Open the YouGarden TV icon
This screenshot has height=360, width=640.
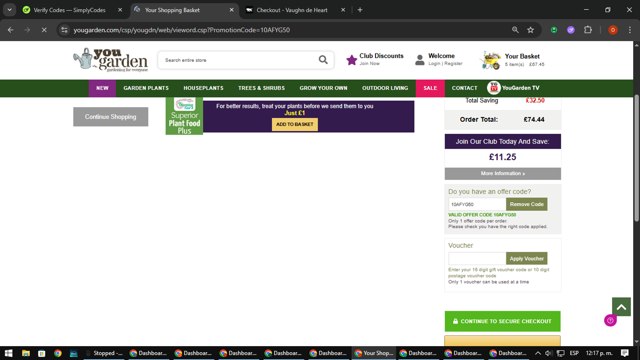pyautogui.click(x=493, y=88)
